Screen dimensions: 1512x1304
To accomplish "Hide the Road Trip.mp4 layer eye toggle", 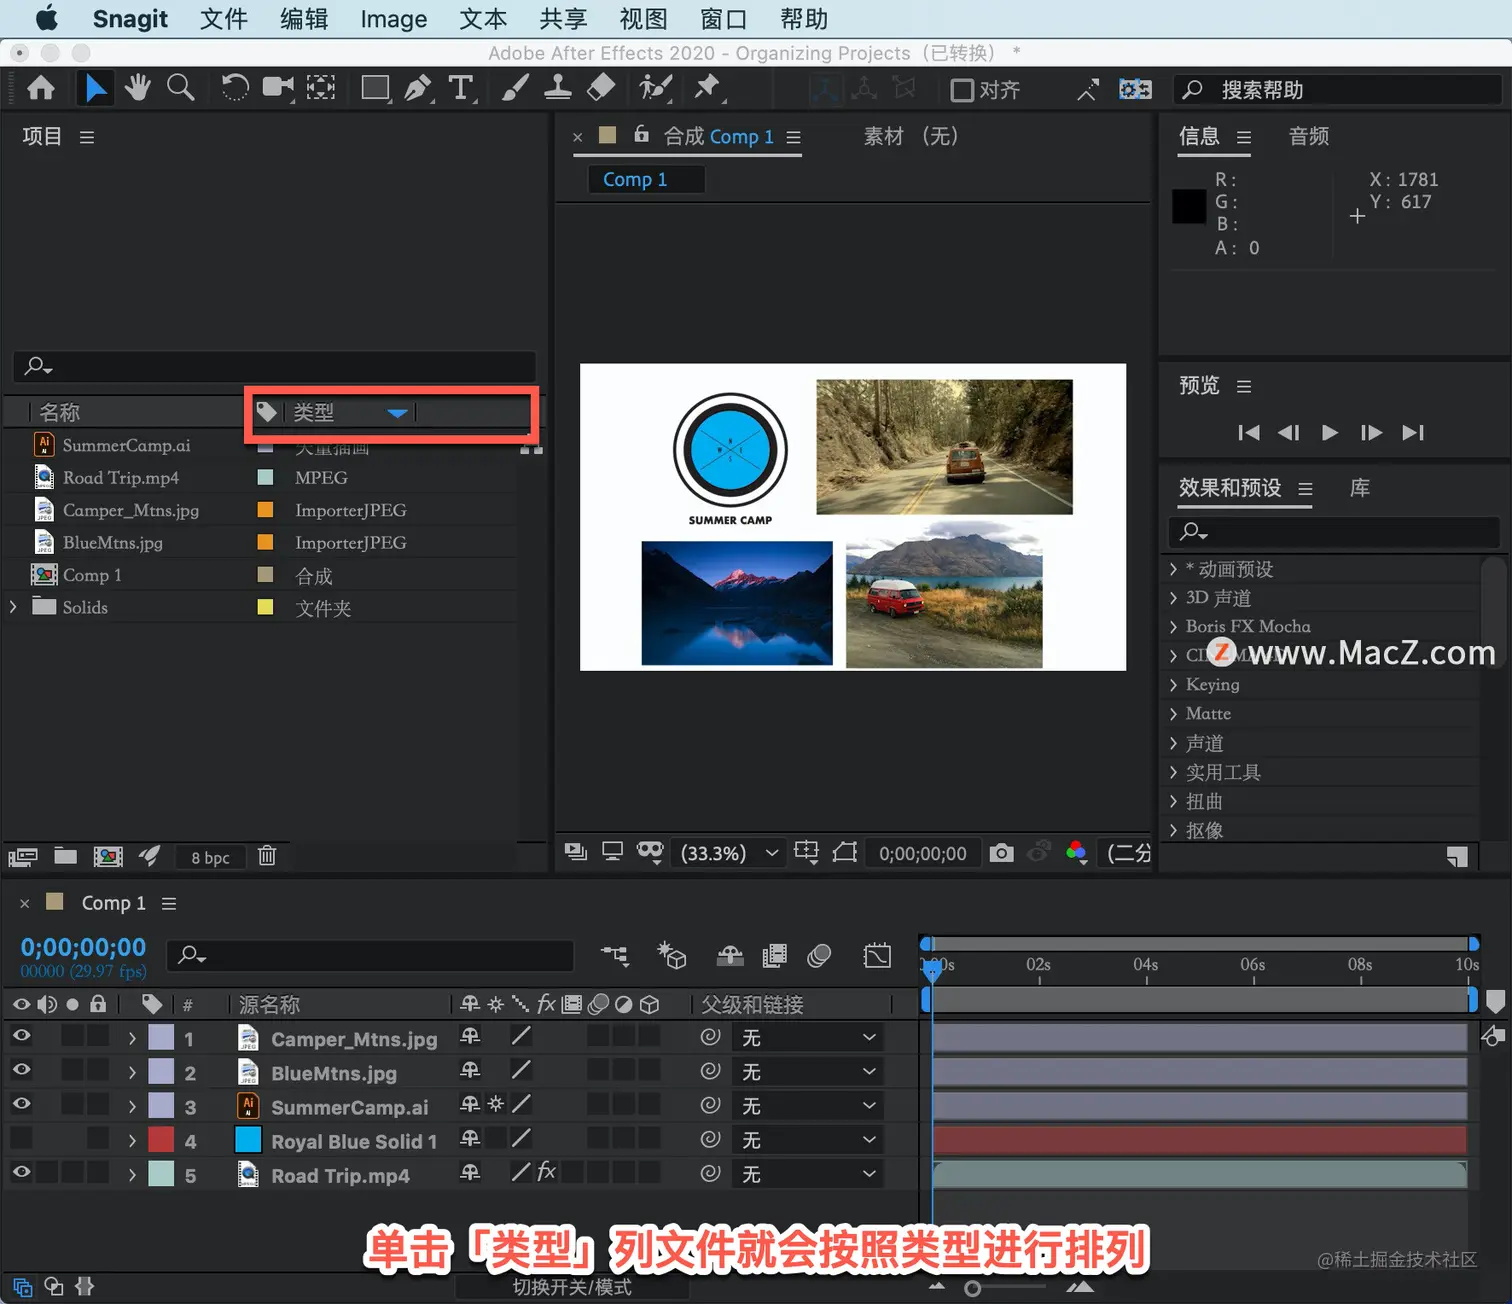I will click(21, 1173).
